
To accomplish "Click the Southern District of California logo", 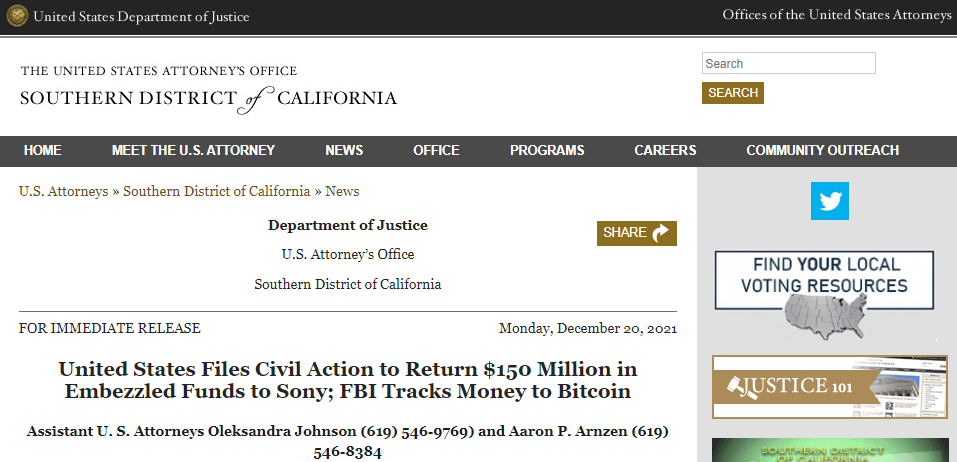I will pyautogui.click(x=208, y=88).
